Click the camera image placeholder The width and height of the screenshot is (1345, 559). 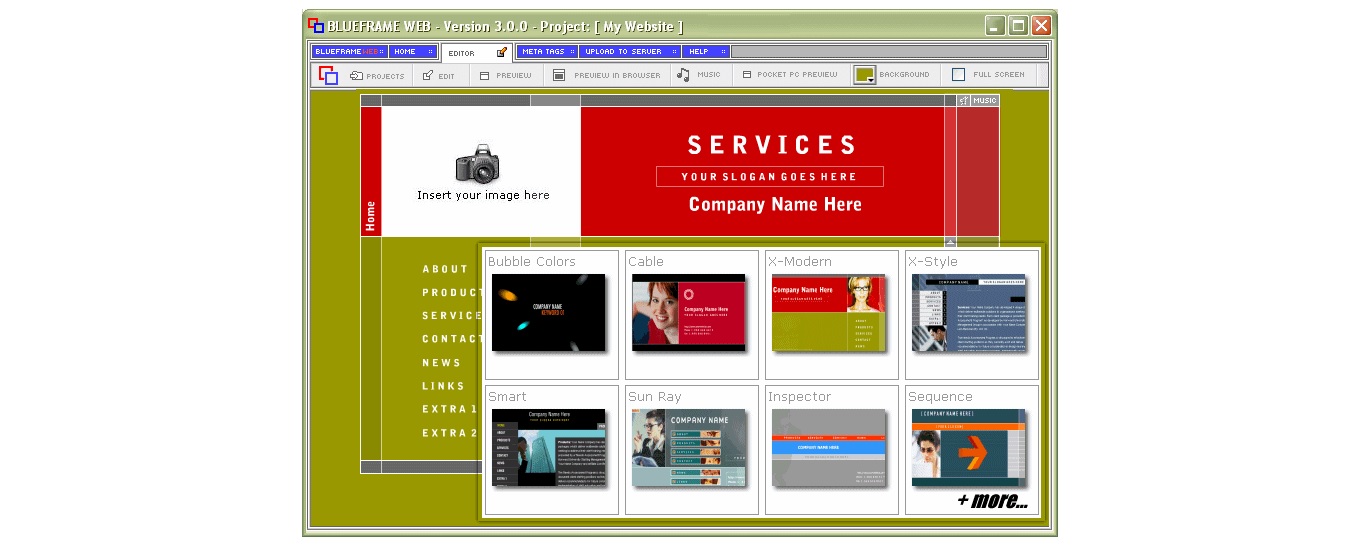tap(478, 164)
